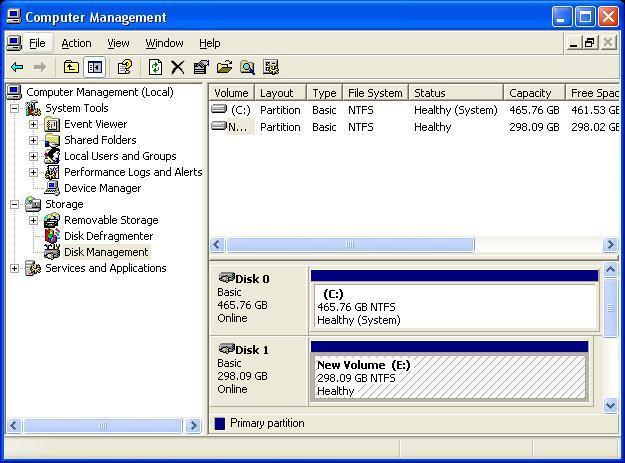
Task: Restore the inner MMC child window
Action: tap(590, 42)
